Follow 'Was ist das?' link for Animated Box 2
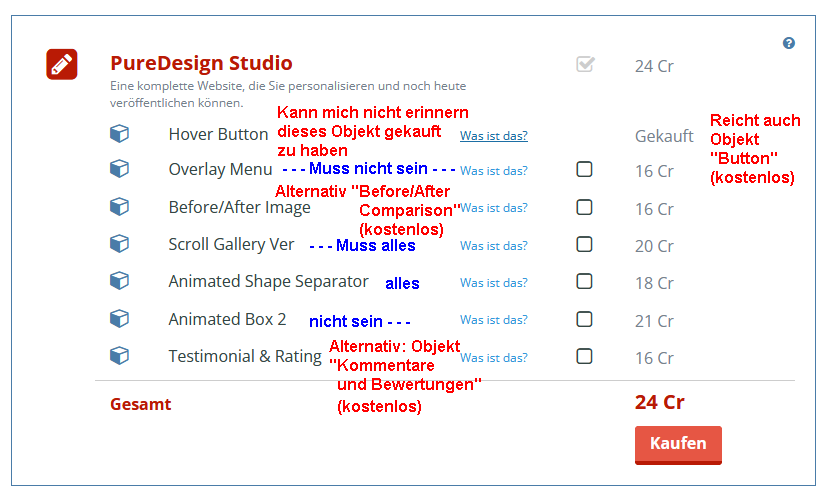 (494, 320)
